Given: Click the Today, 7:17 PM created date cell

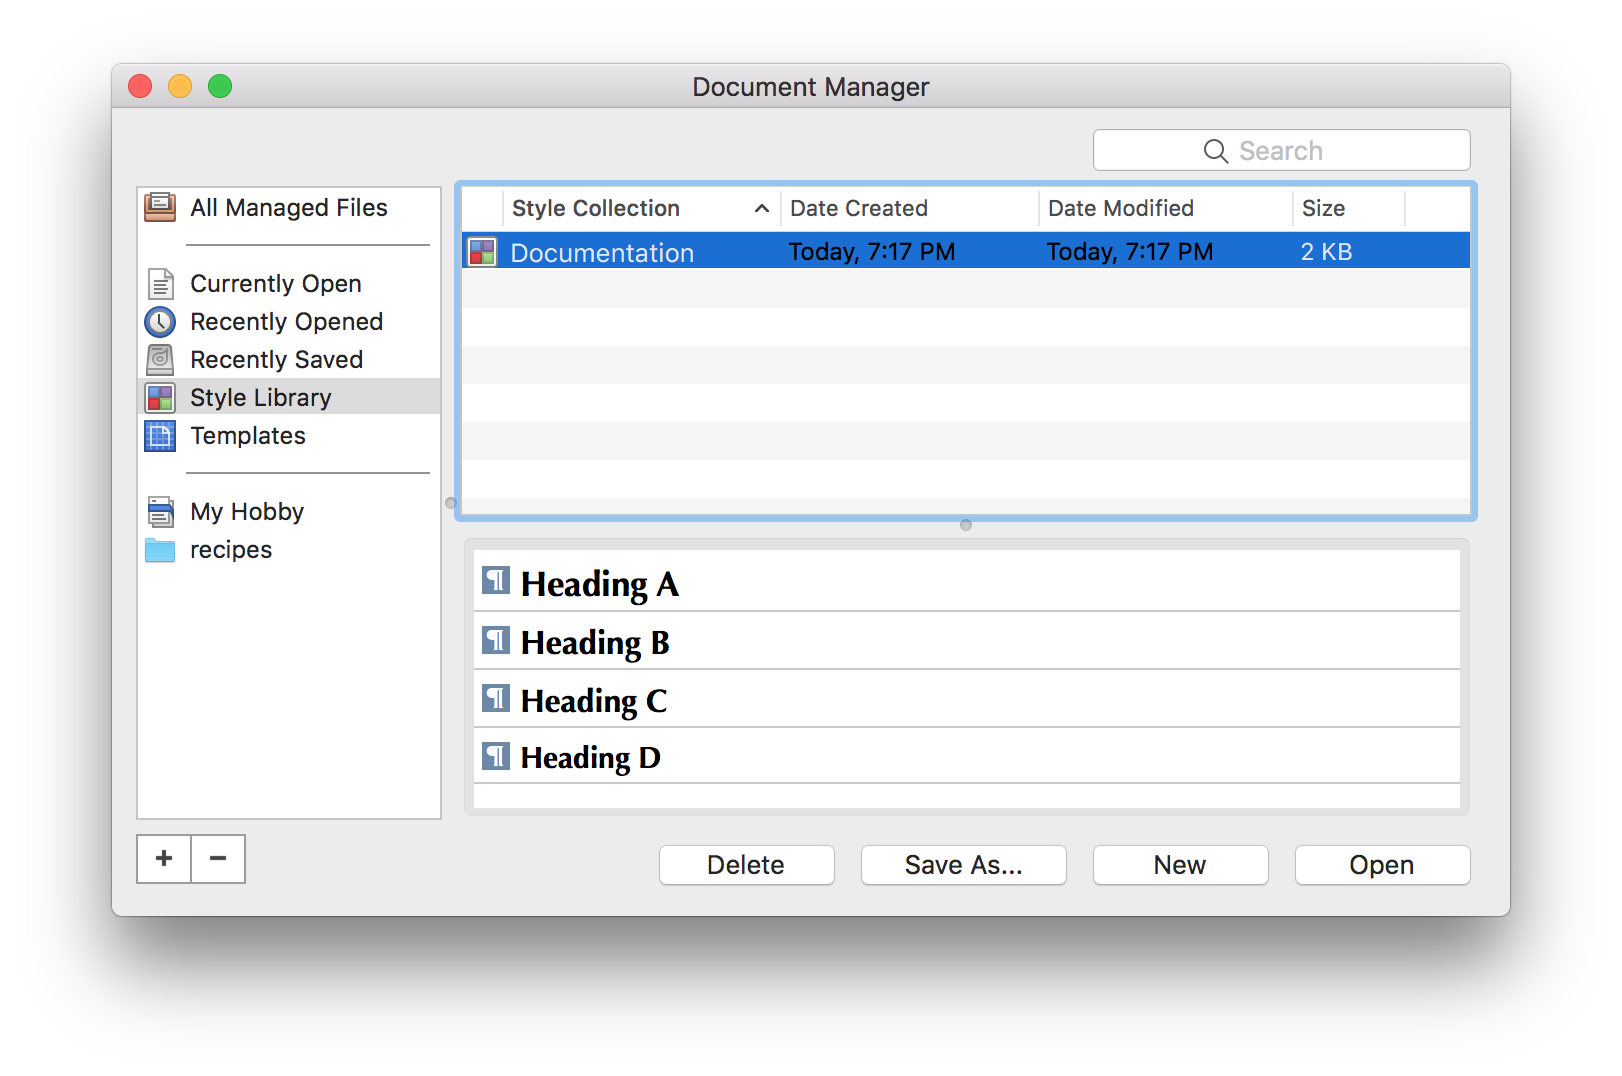Looking at the screenshot, I should coord(872,252).
